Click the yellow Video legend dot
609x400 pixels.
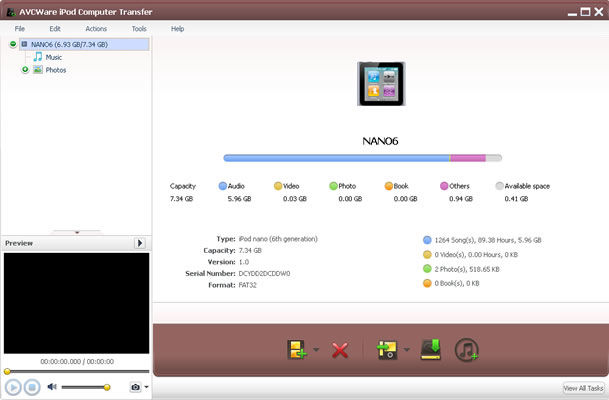click(278, 186)
